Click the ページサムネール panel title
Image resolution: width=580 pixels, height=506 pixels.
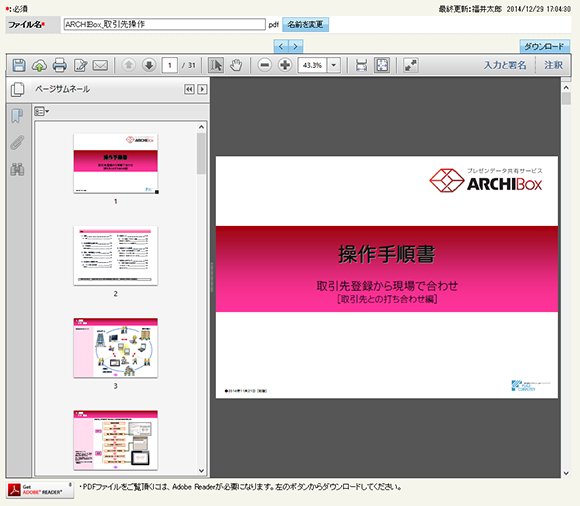[62, 89]
